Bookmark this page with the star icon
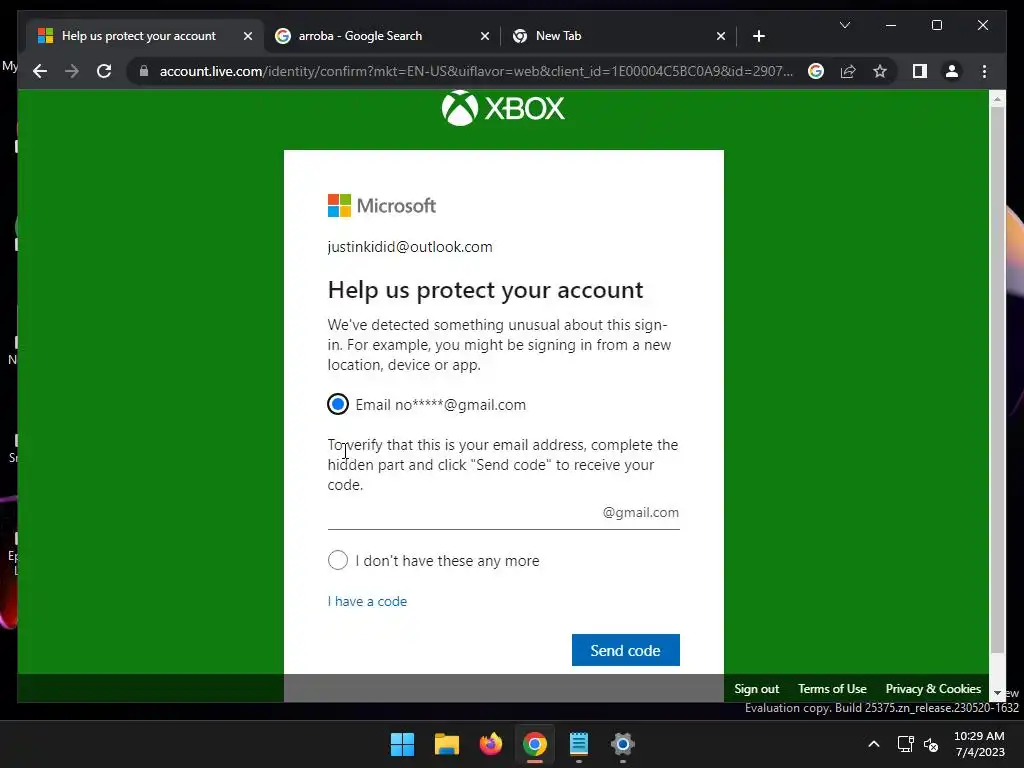The width and height of the screenshot is (1024, 768). pyautogui.click(x=880, y=71)
